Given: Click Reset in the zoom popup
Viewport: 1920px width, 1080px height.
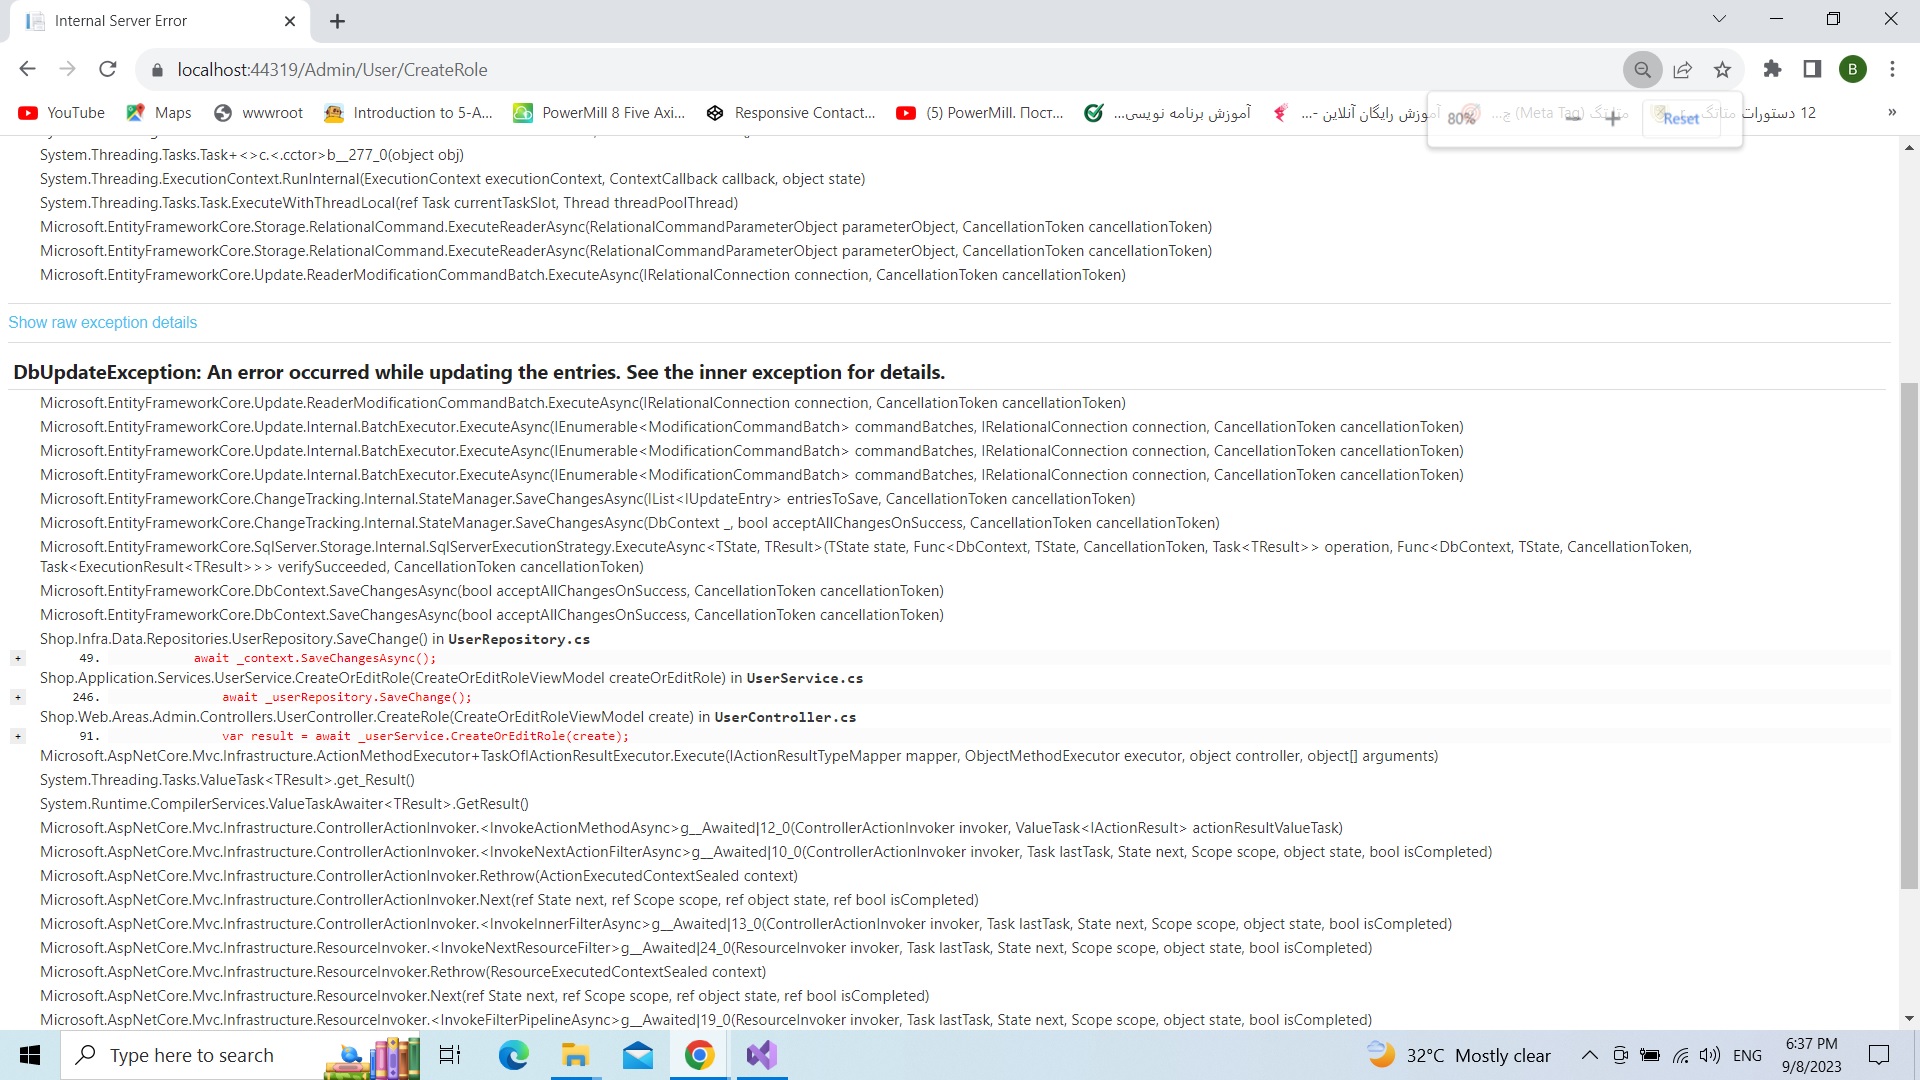Looking at the screenshot, I should click(x=1681, y=118).
